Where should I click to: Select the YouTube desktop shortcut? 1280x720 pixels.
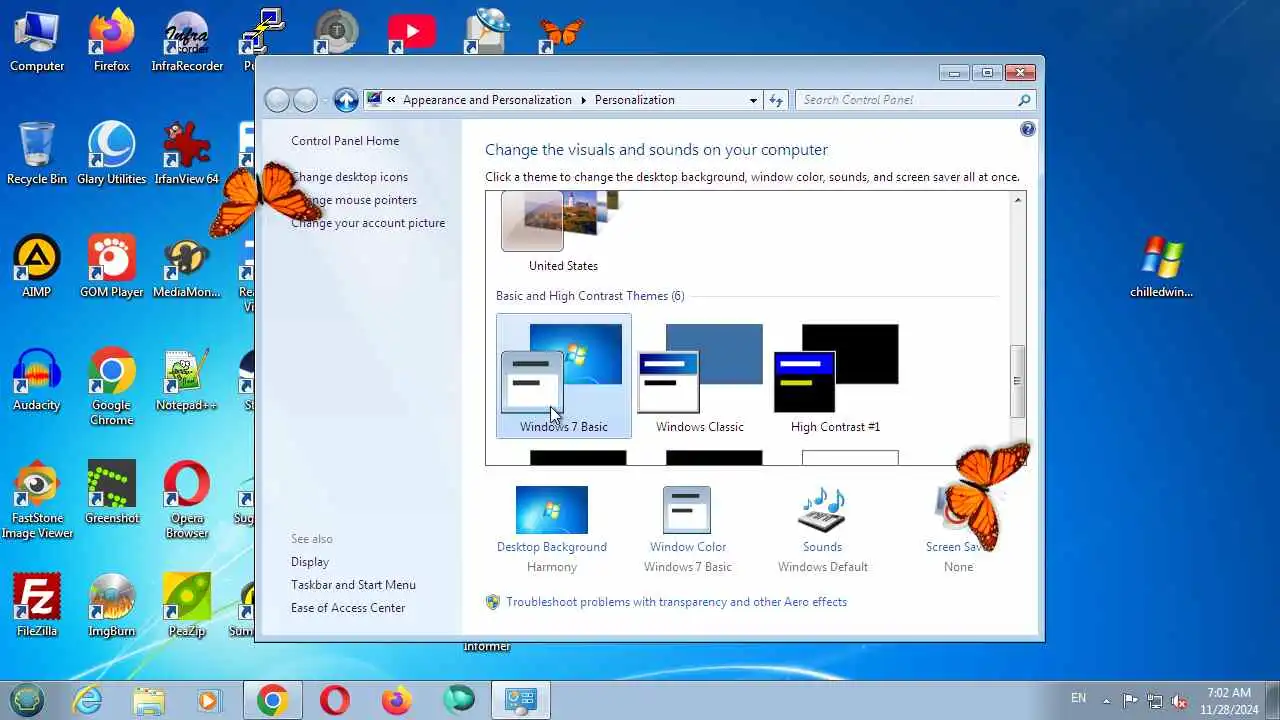[x=411, y=32]
